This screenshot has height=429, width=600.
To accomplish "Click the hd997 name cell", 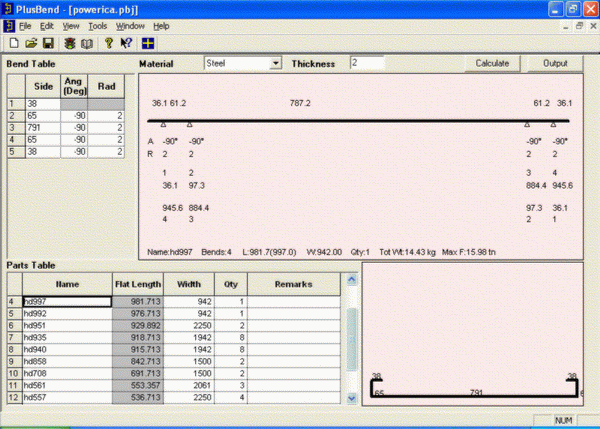I will pyautogui.click(x=65, y=301).
